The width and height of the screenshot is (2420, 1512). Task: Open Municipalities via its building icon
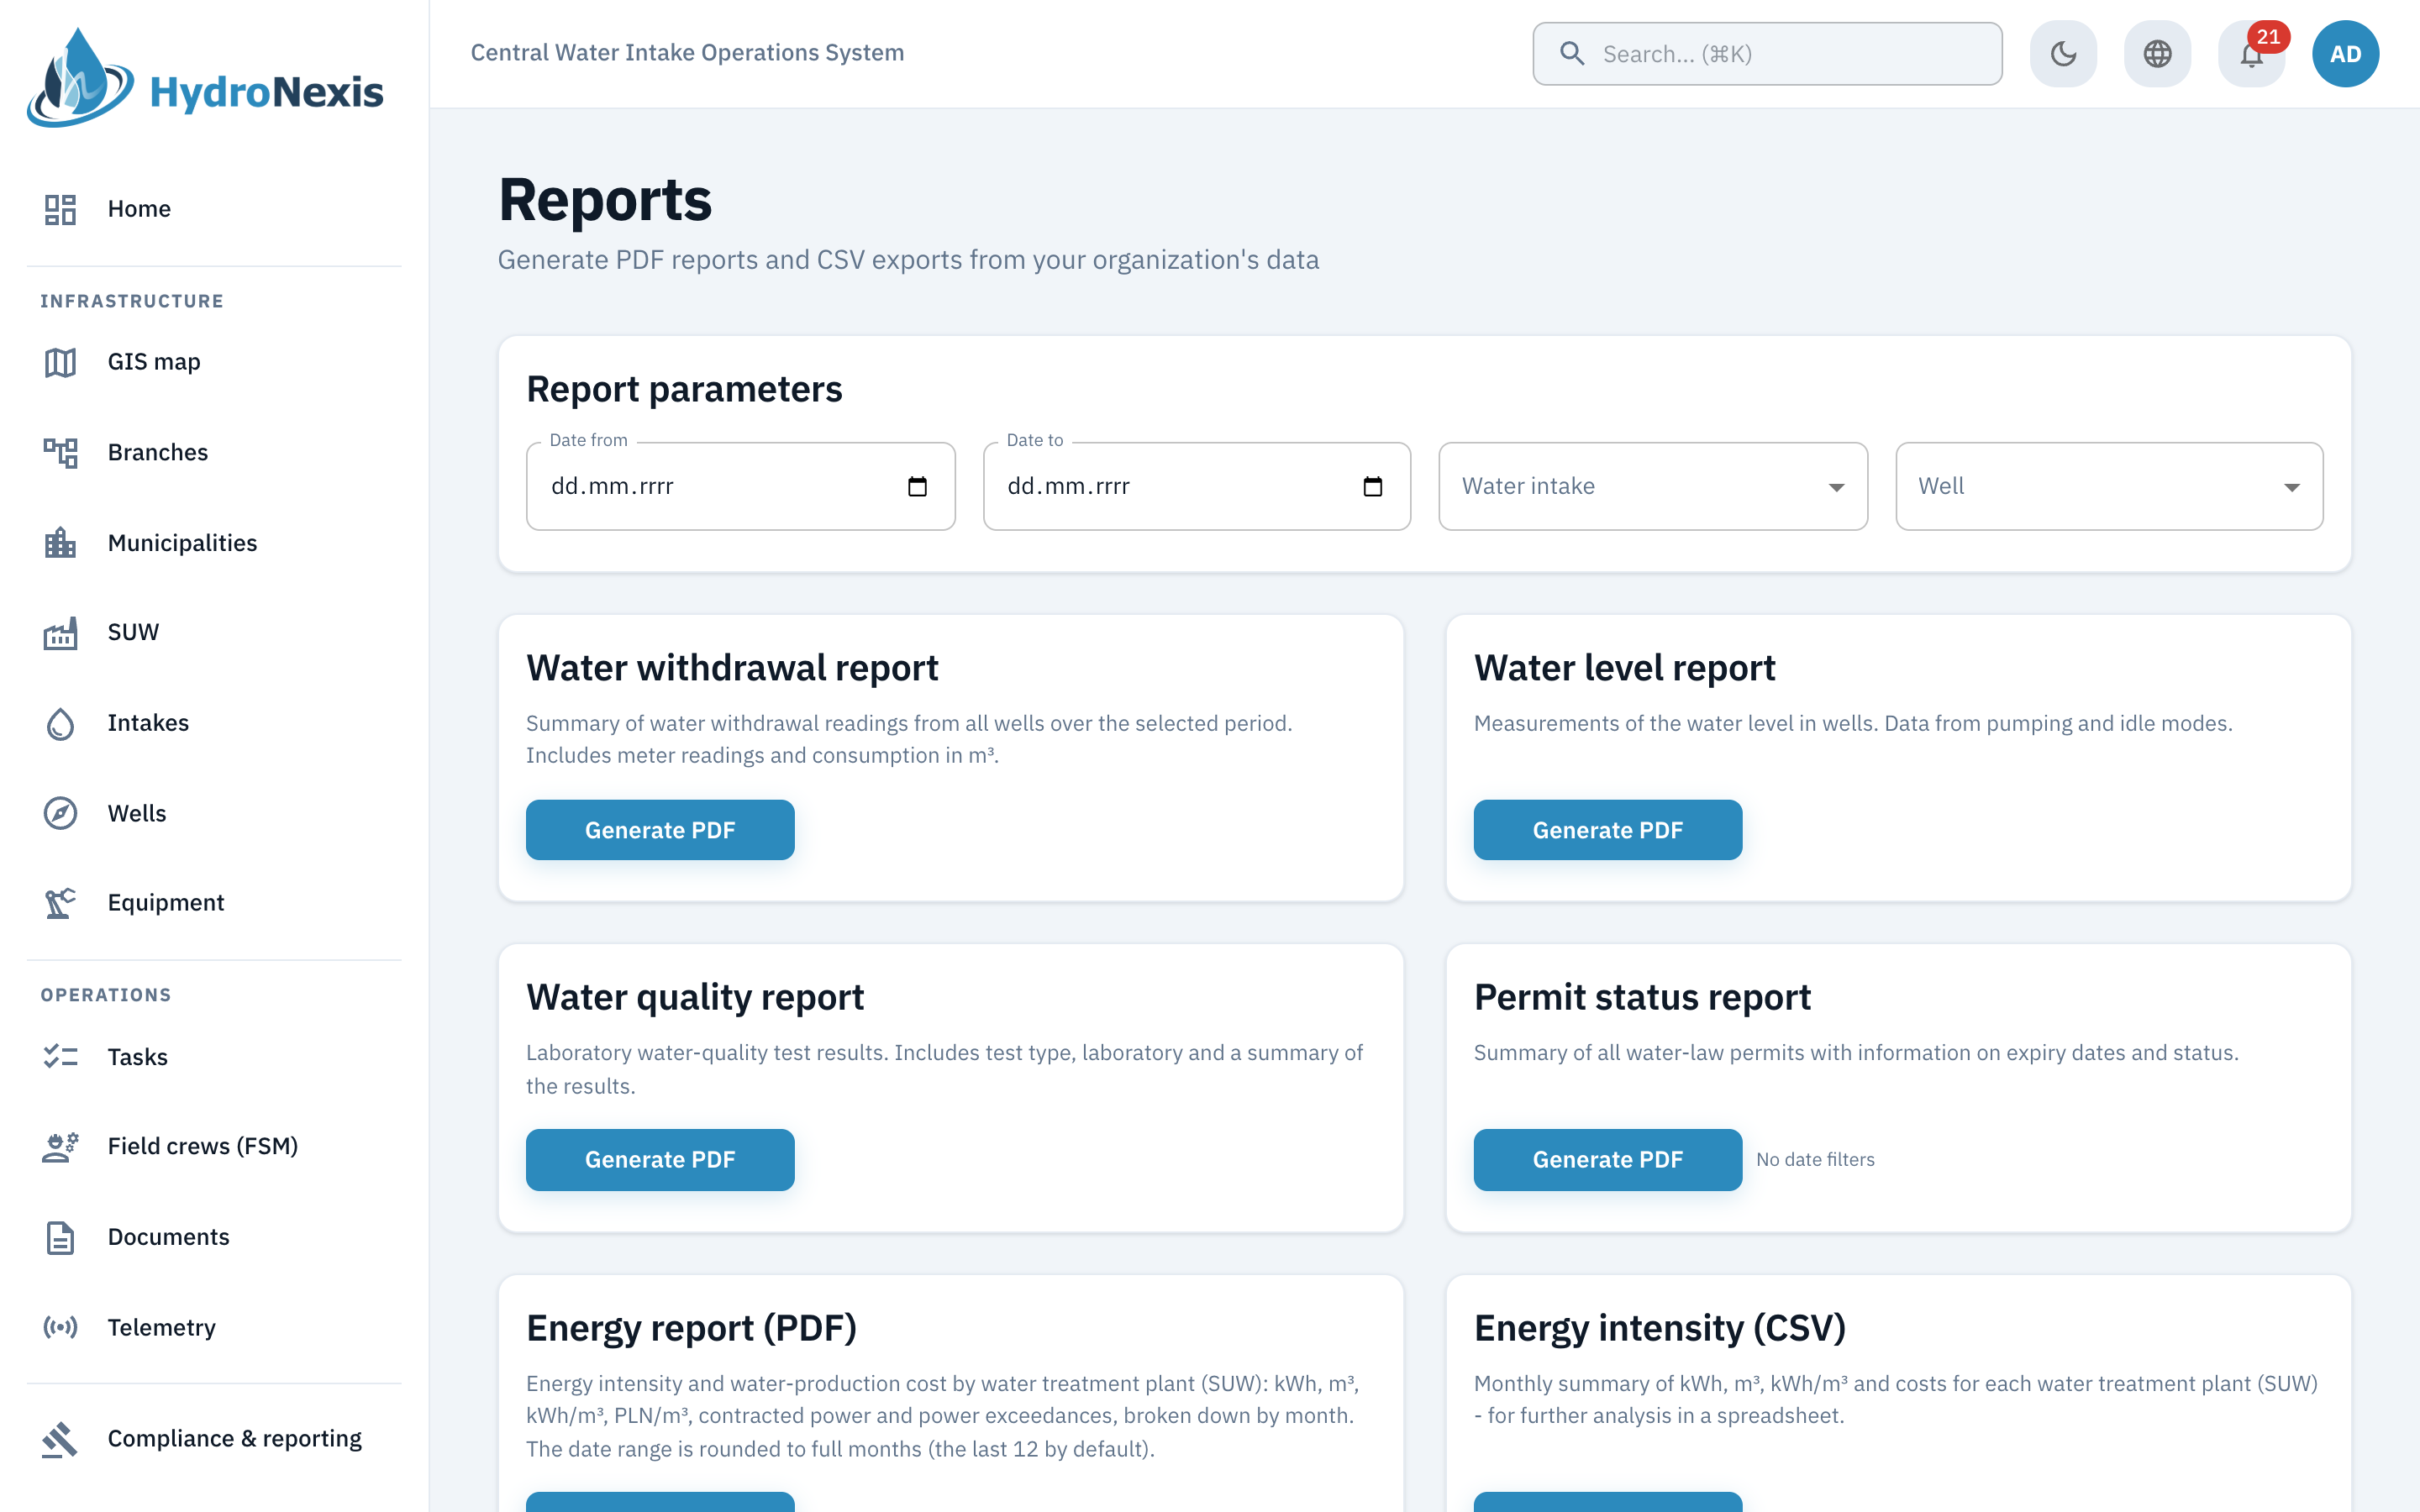(x=60, y=543)
